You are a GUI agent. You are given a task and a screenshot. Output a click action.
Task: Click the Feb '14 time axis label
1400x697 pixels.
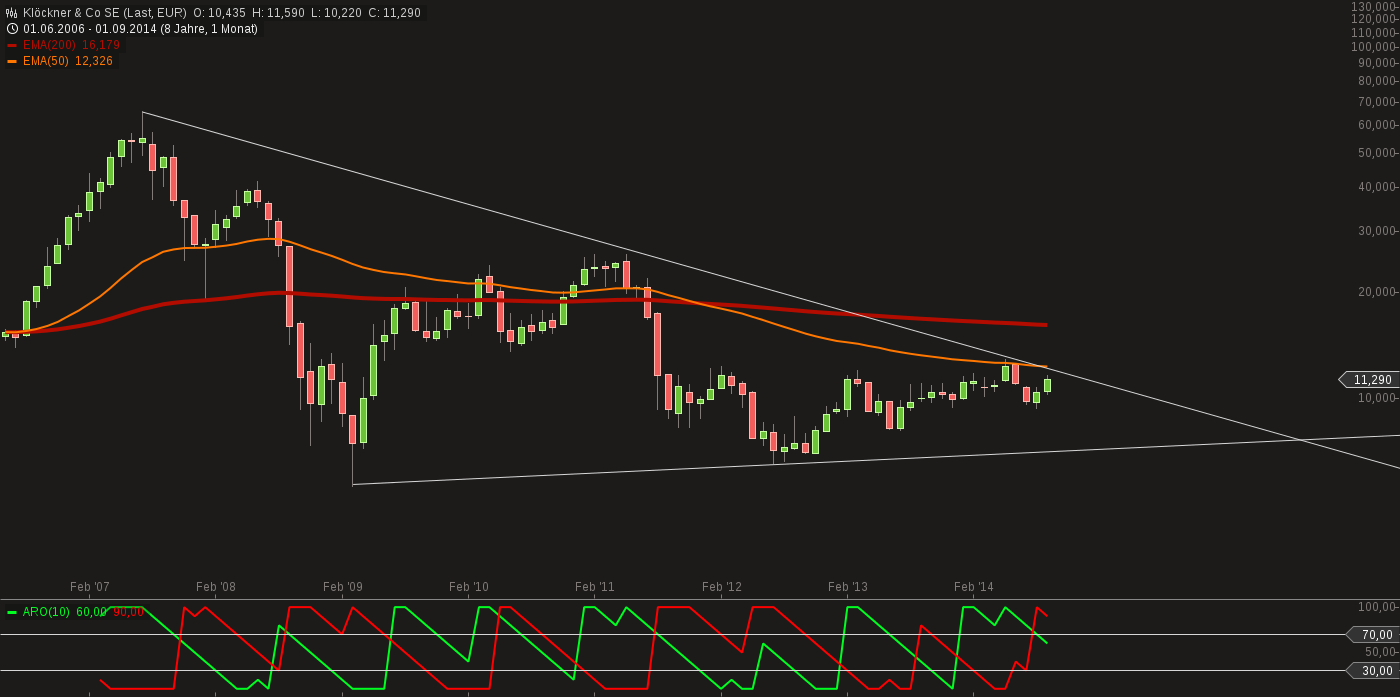click(x=974, y=587)
